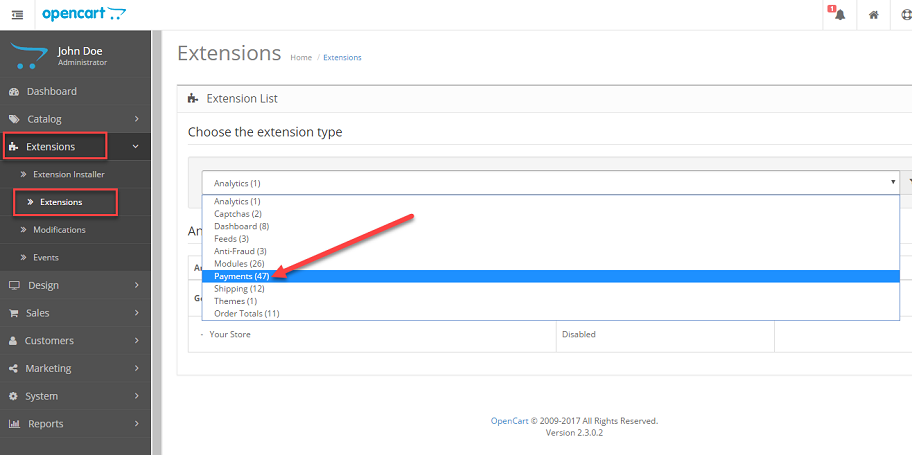Expand the Marketing menu chevron
912x455 pixels.
pyautogui.click(x=137, y=368)
